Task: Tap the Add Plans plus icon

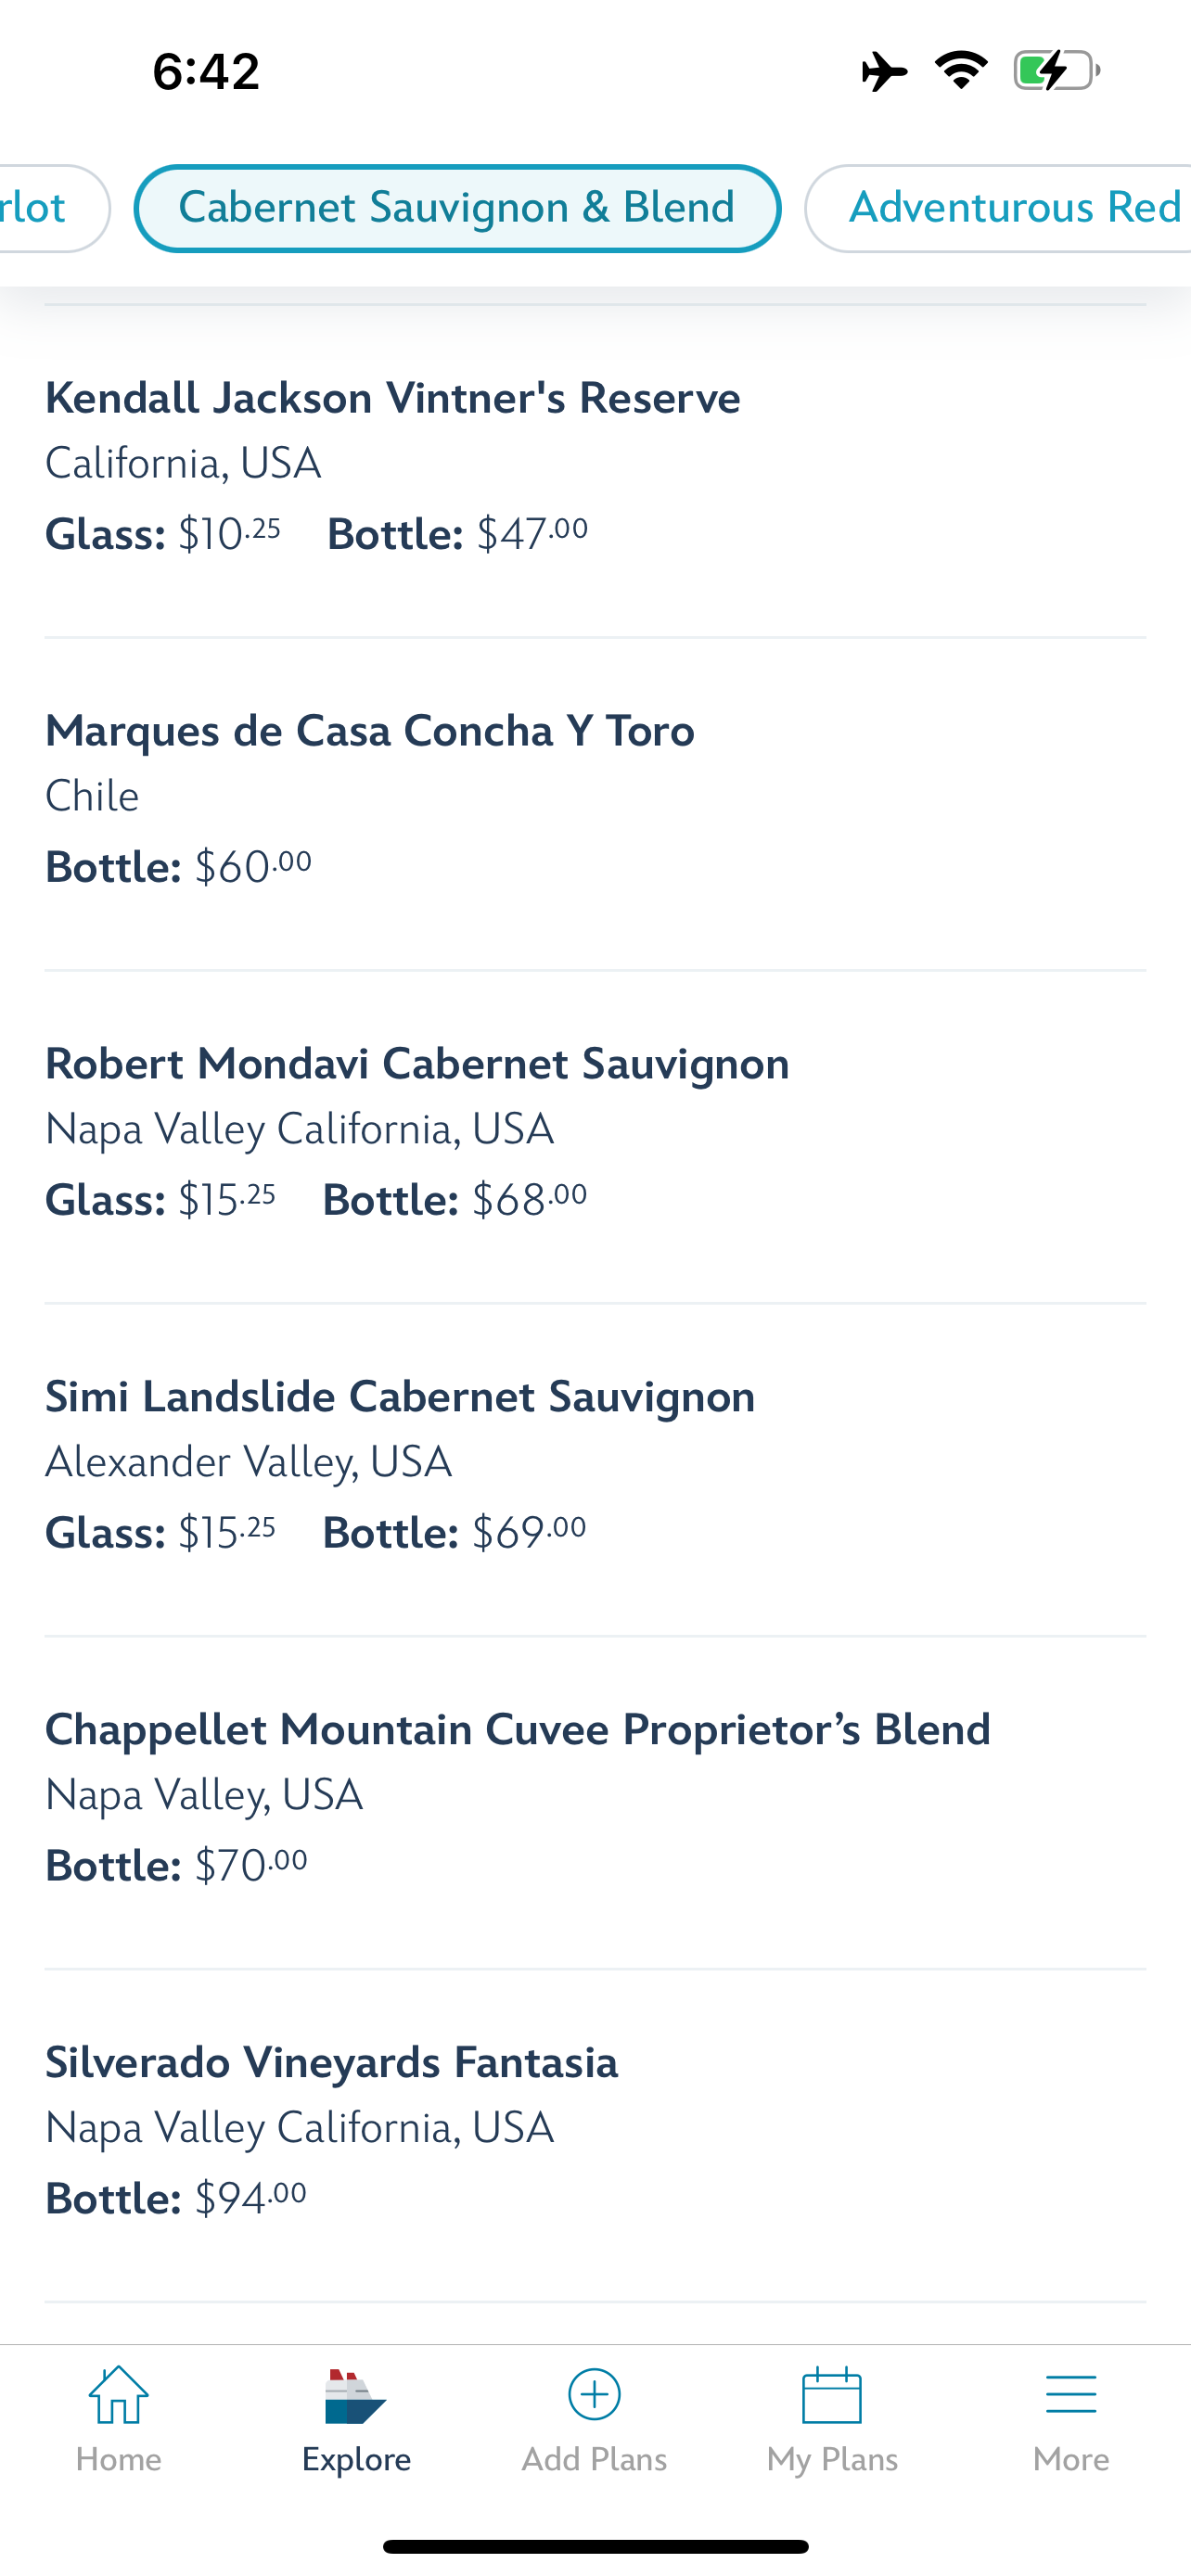Action: pos(594,2394)
